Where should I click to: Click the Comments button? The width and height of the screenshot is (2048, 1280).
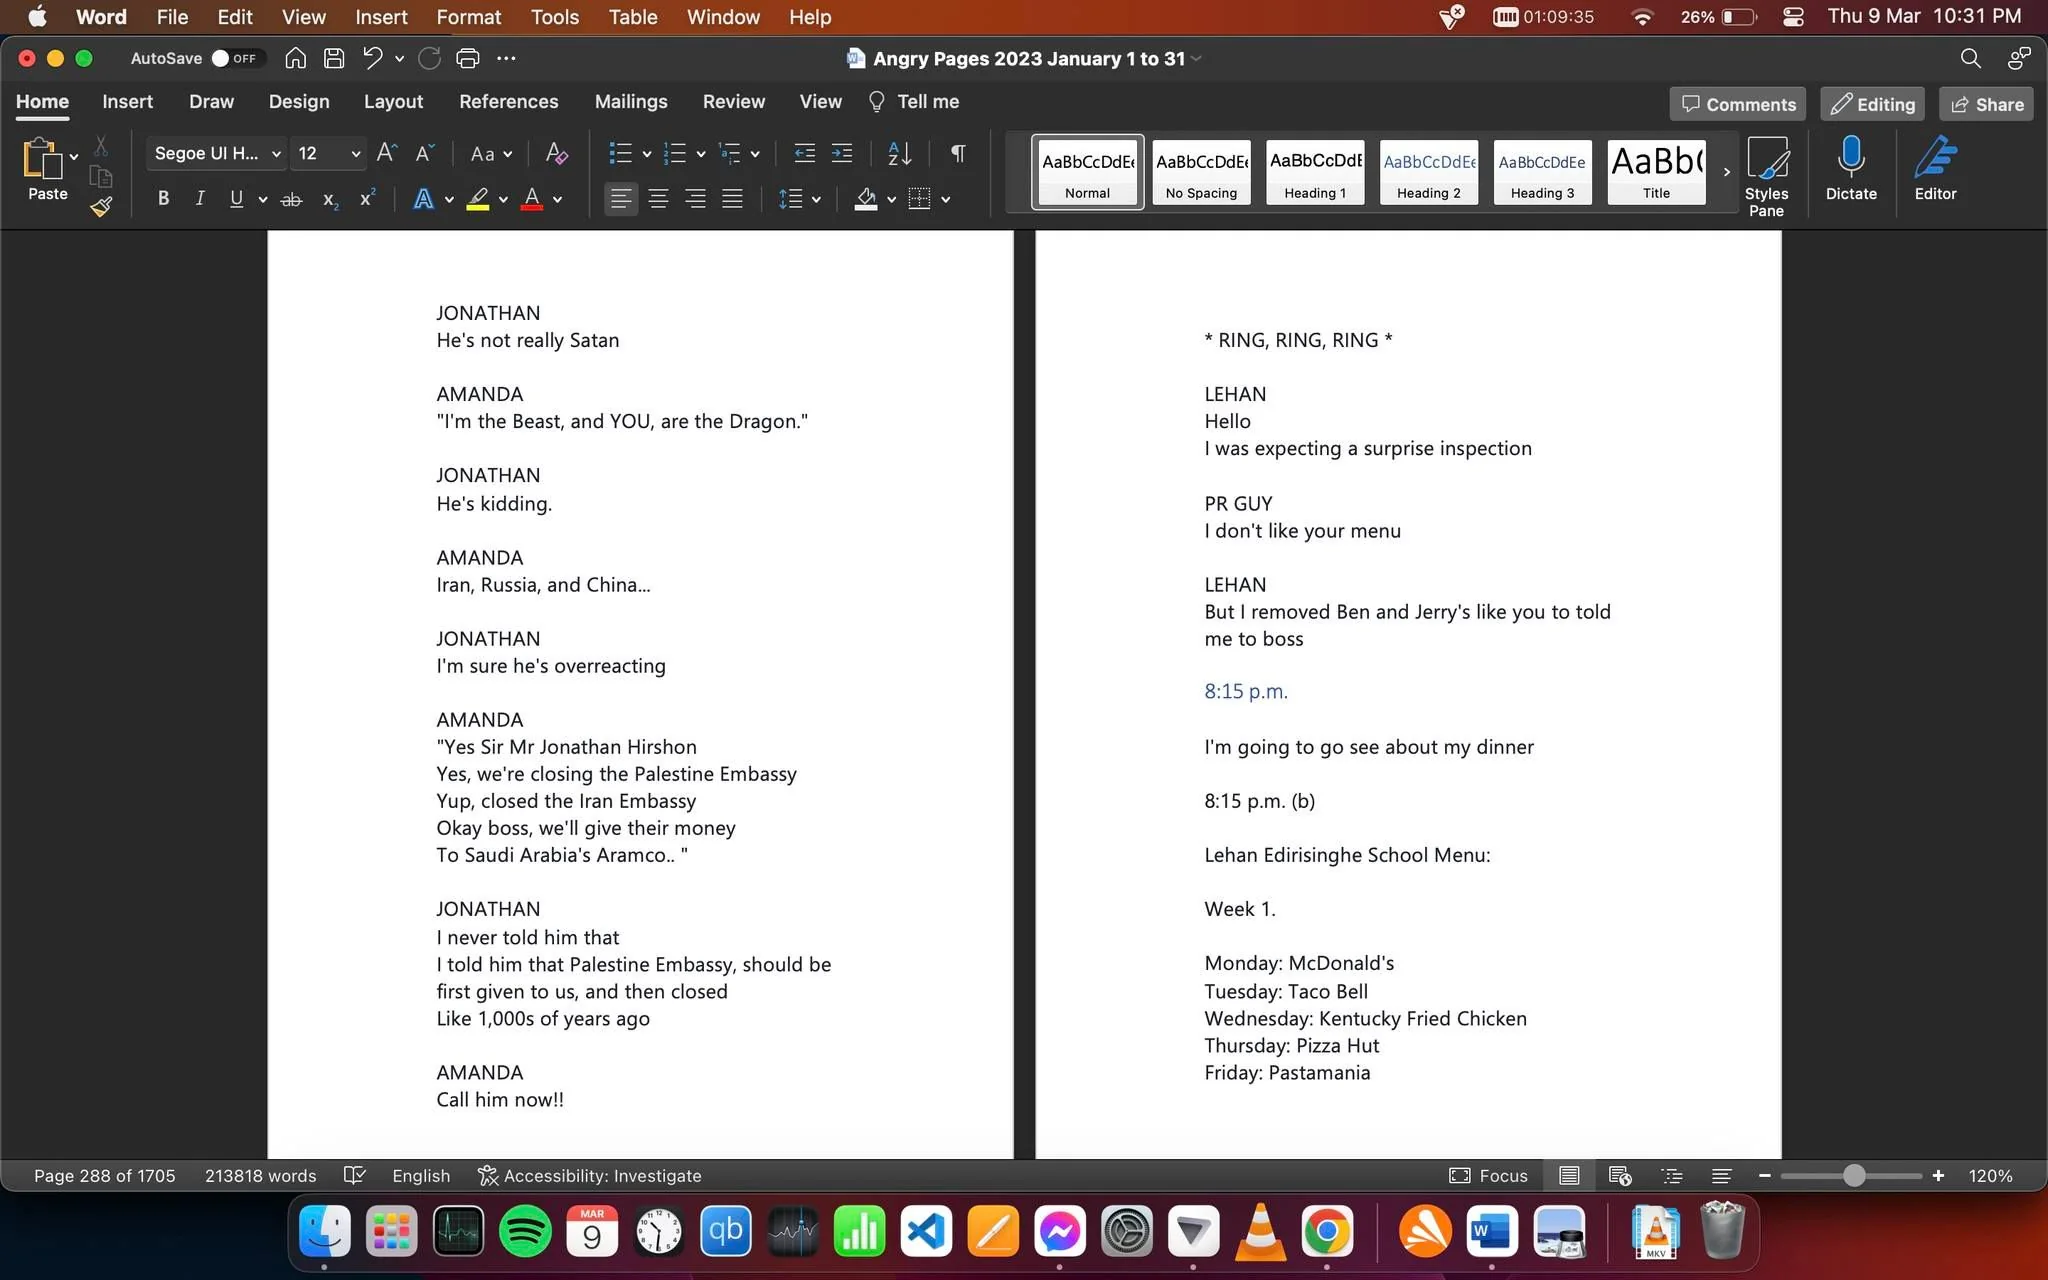pyautogui.click(x=1738, y=104)
